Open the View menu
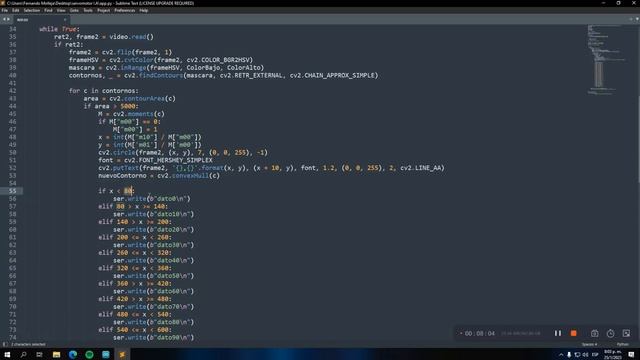The height and width of the screenshot is (360, 640). coord(61,10)
